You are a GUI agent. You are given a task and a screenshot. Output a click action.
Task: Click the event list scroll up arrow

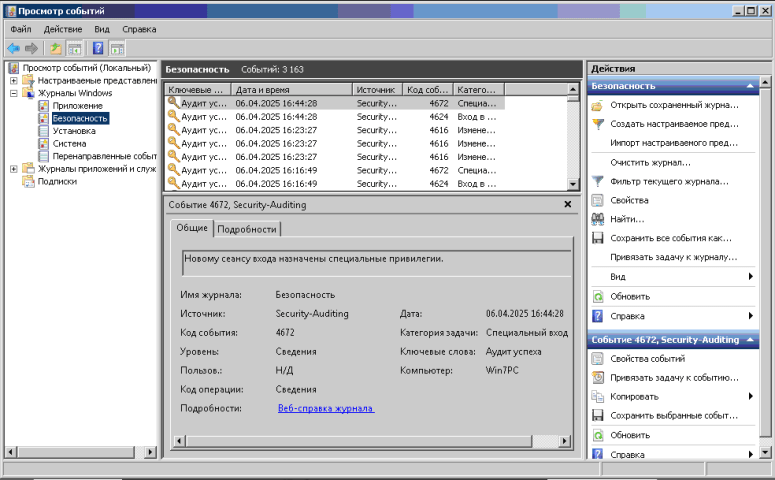tap(572, 89)
